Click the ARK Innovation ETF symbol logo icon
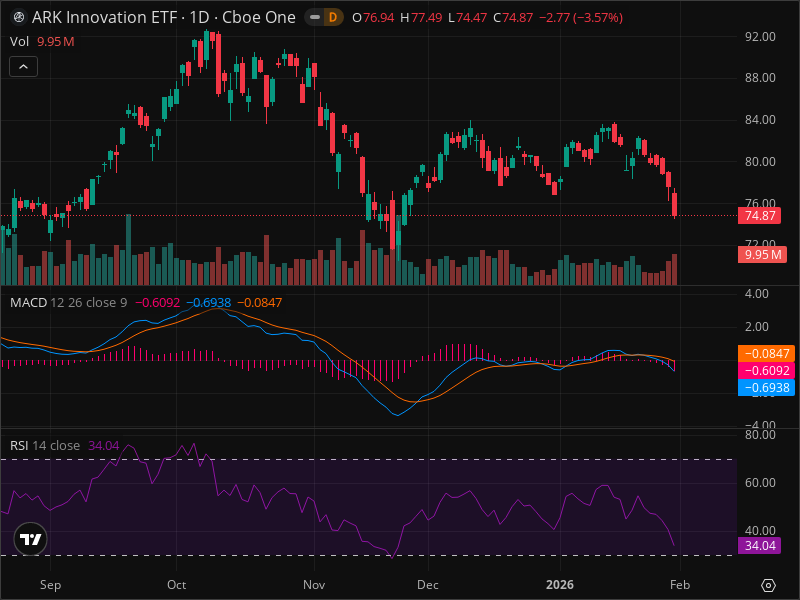Screen dimensions: 800x600 [19, 17]
